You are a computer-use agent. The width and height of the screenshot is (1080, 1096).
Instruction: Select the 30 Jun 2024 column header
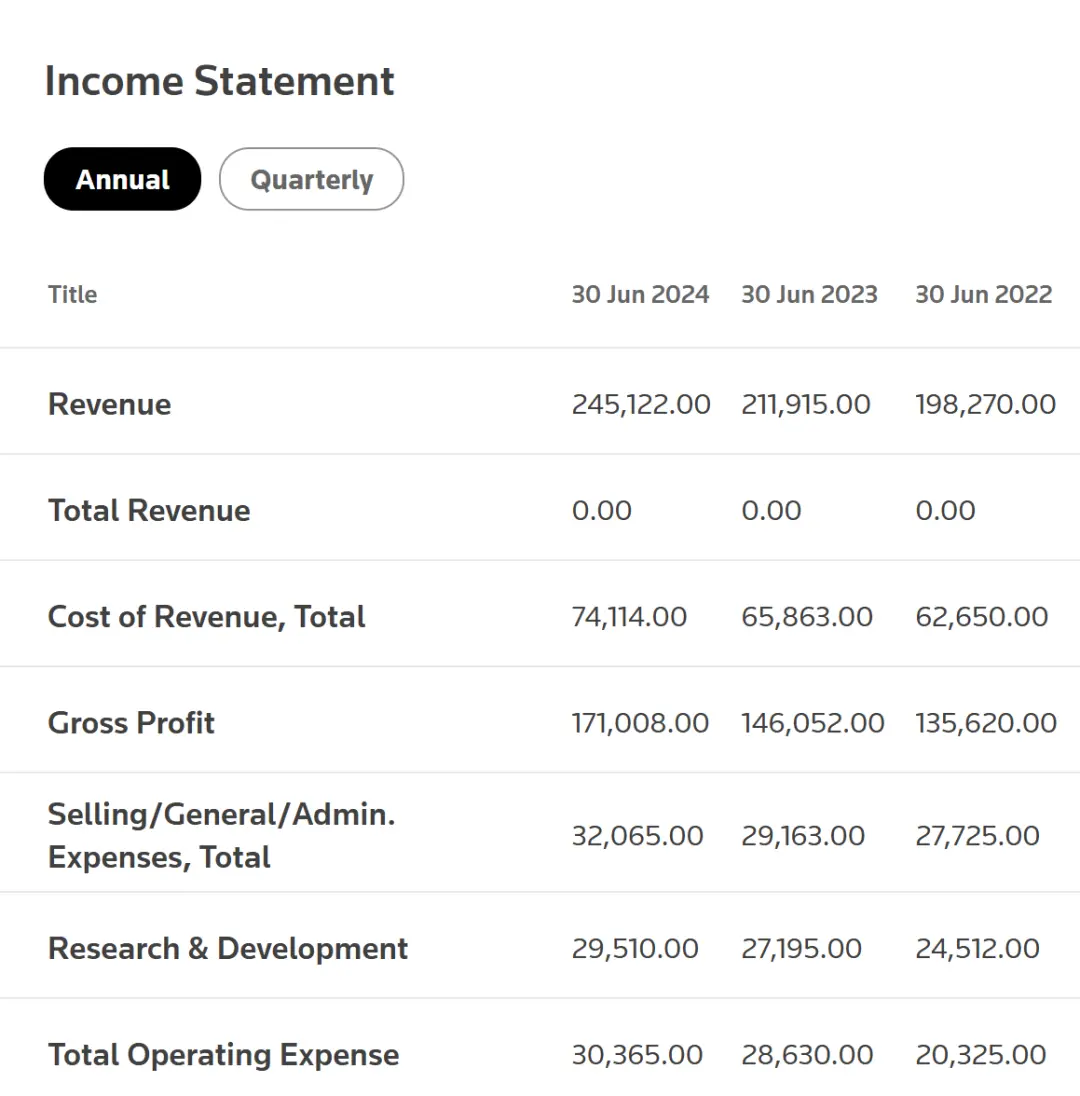point(640,295)
